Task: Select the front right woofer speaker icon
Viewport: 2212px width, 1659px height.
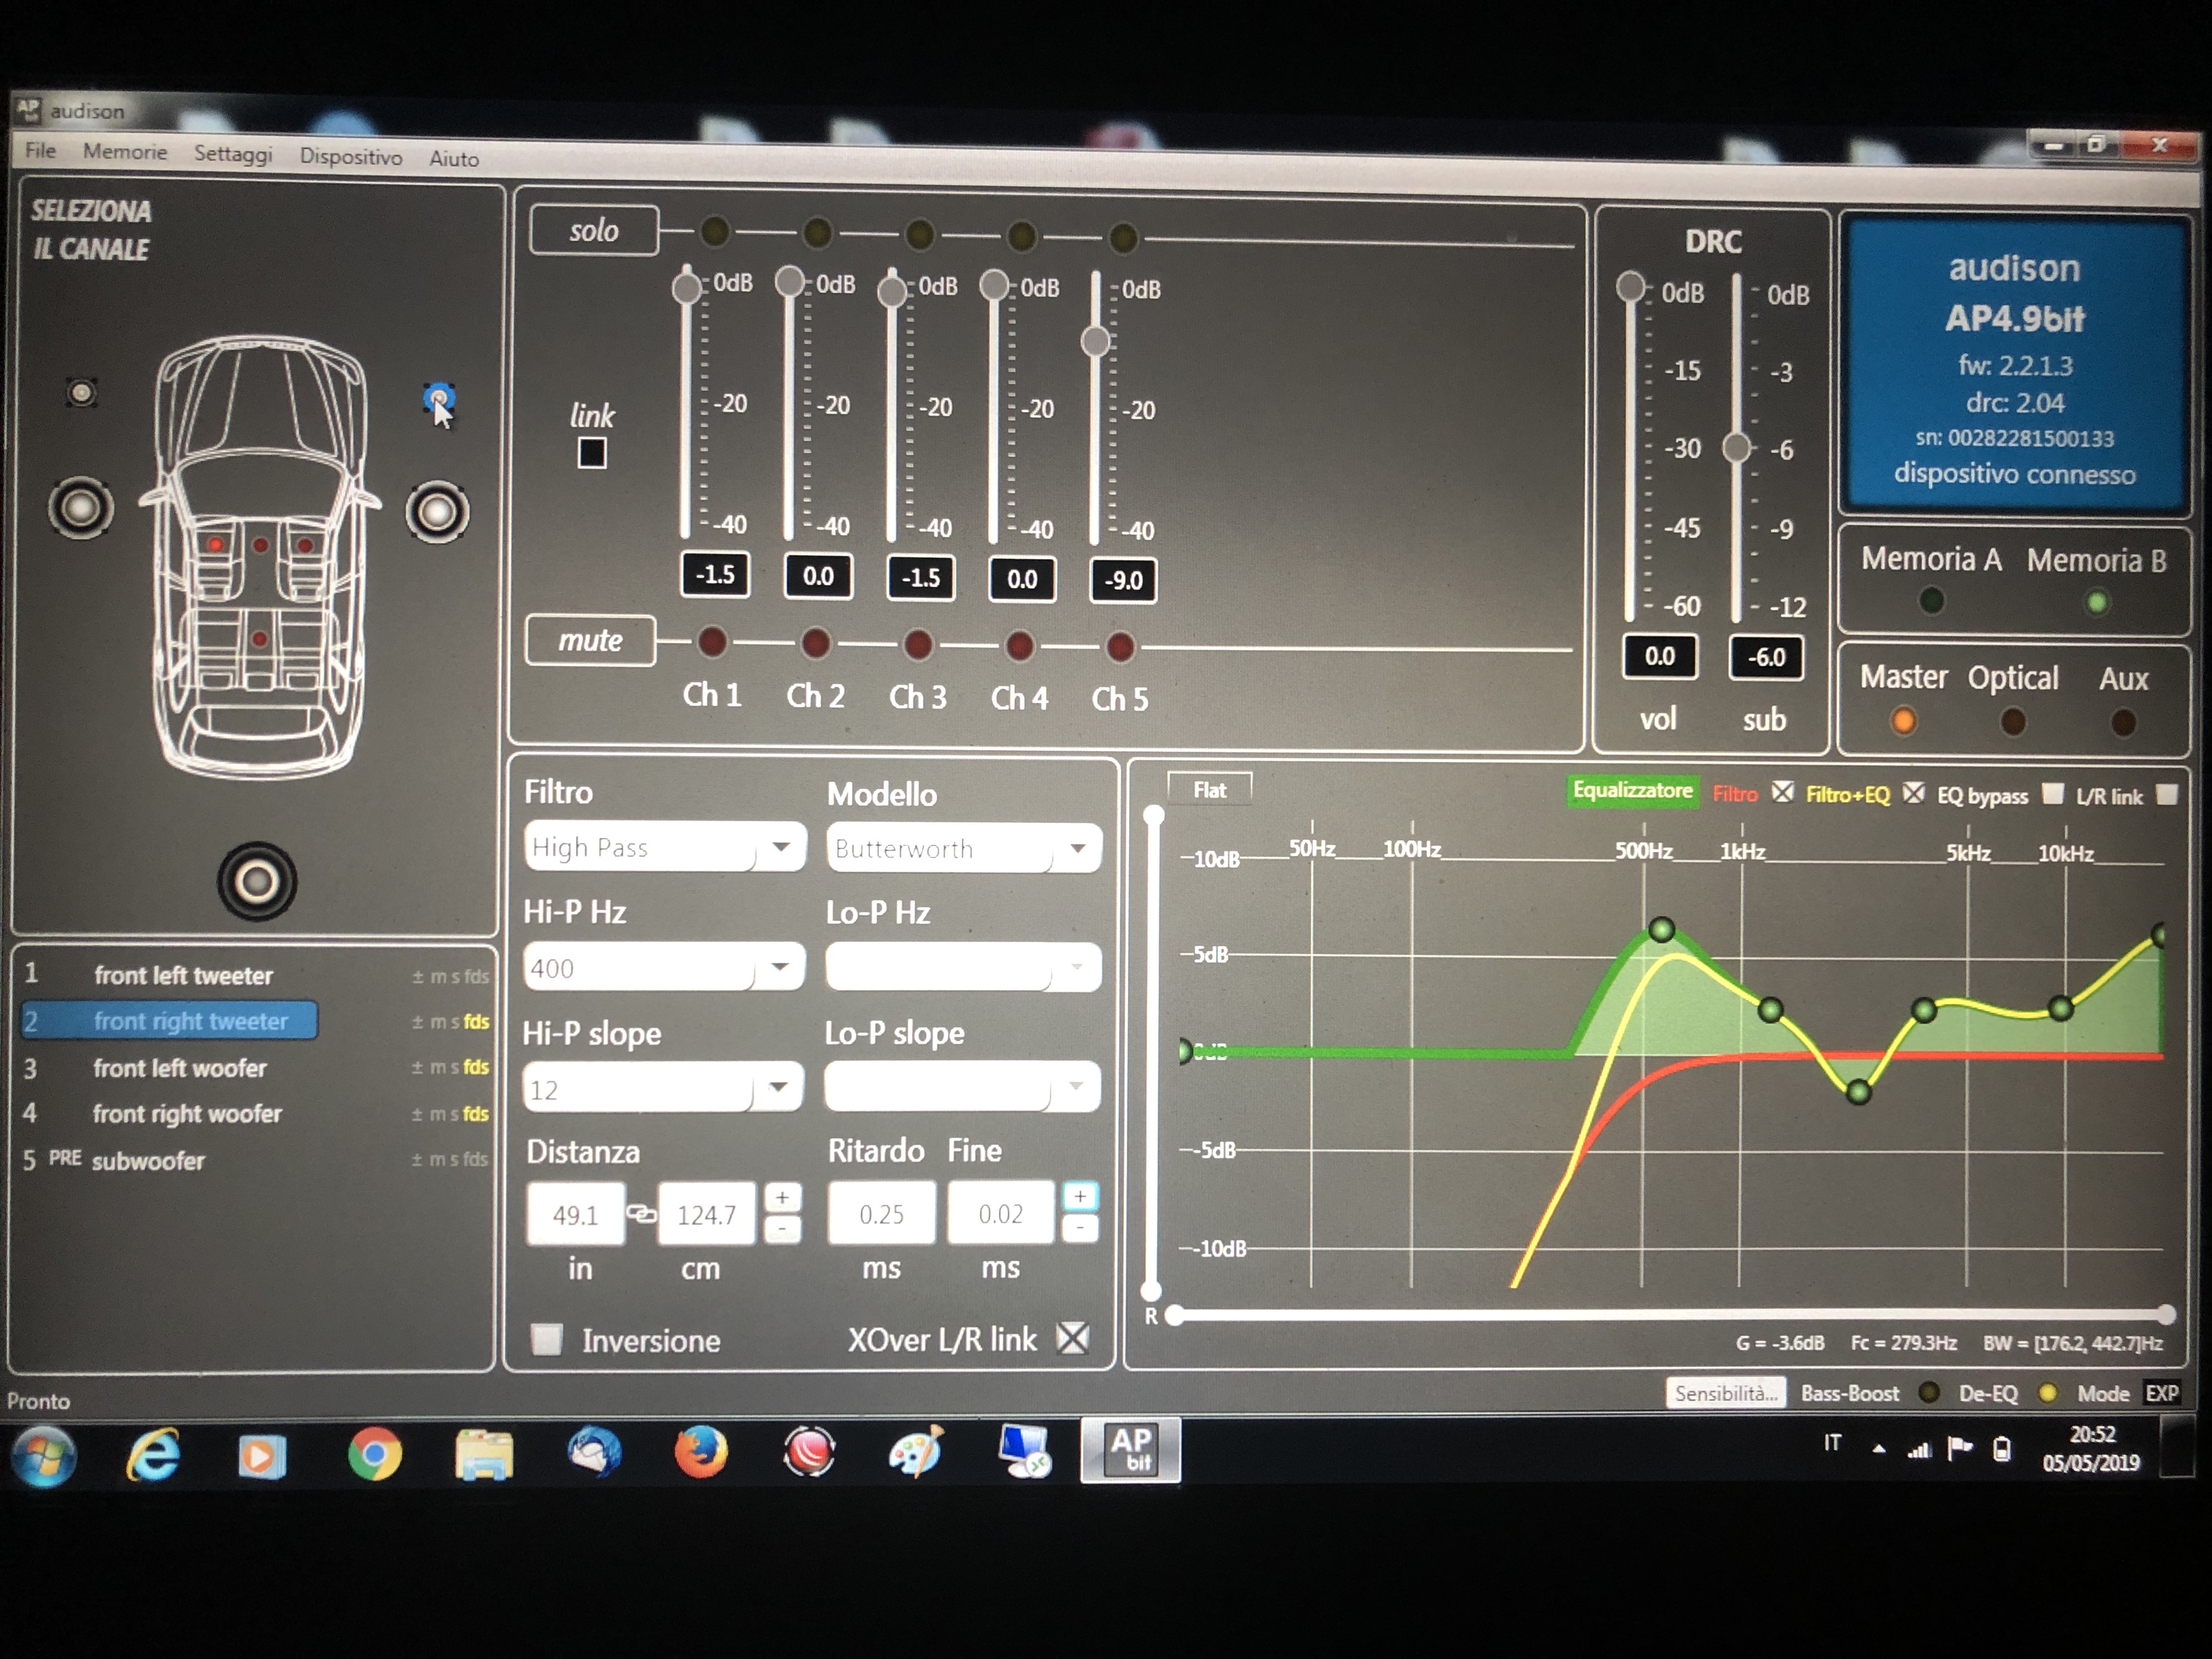Action: 437,513
